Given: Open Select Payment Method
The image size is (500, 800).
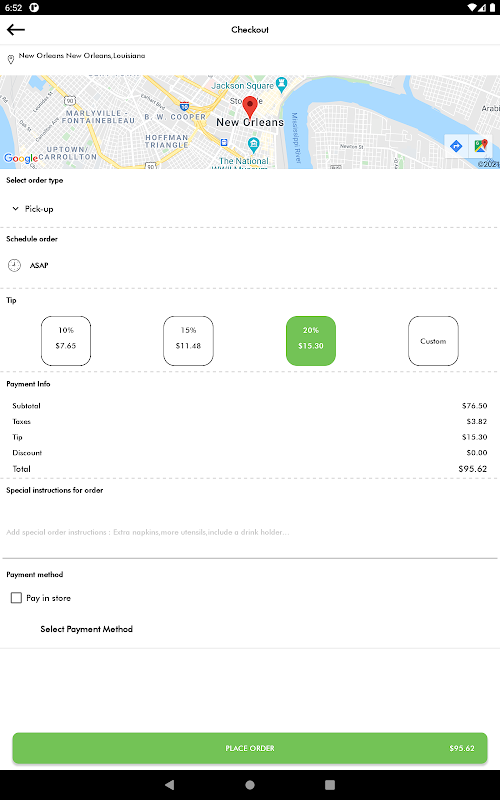Looking at the screenshot, I should (x=87, y=629).
